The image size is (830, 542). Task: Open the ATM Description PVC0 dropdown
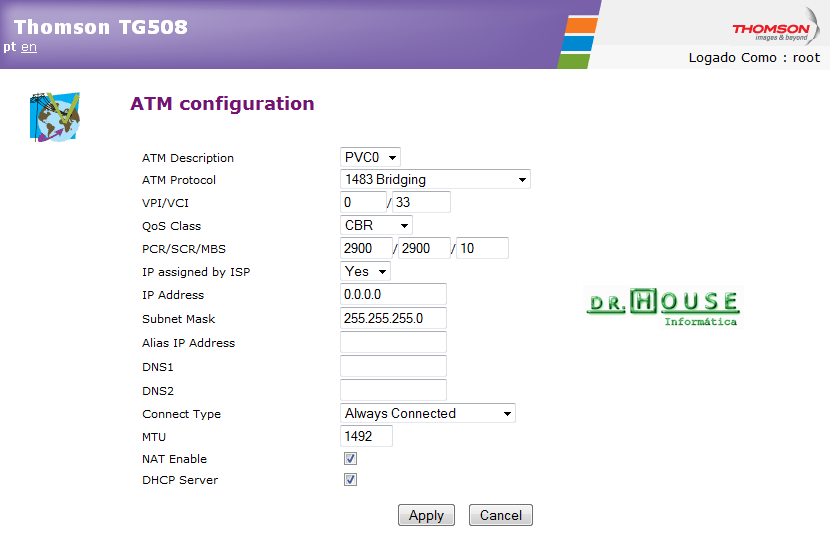tap(370, 157)
